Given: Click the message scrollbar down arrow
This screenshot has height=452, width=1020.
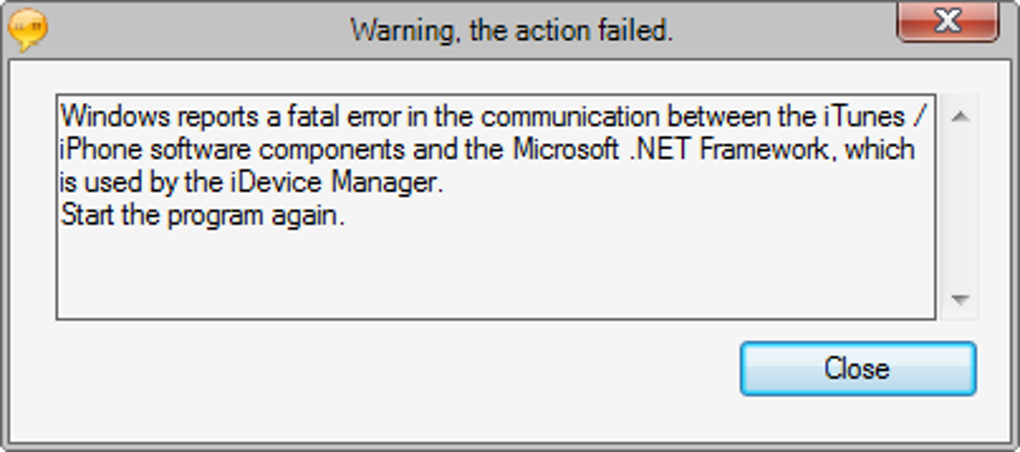Looking at the screenshot, I should click(960, 300).
